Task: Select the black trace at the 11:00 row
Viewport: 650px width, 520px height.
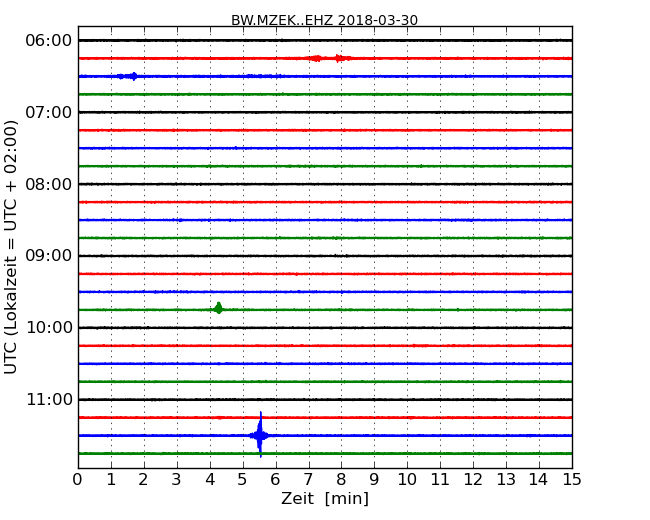Action: (x=400, y=399)
